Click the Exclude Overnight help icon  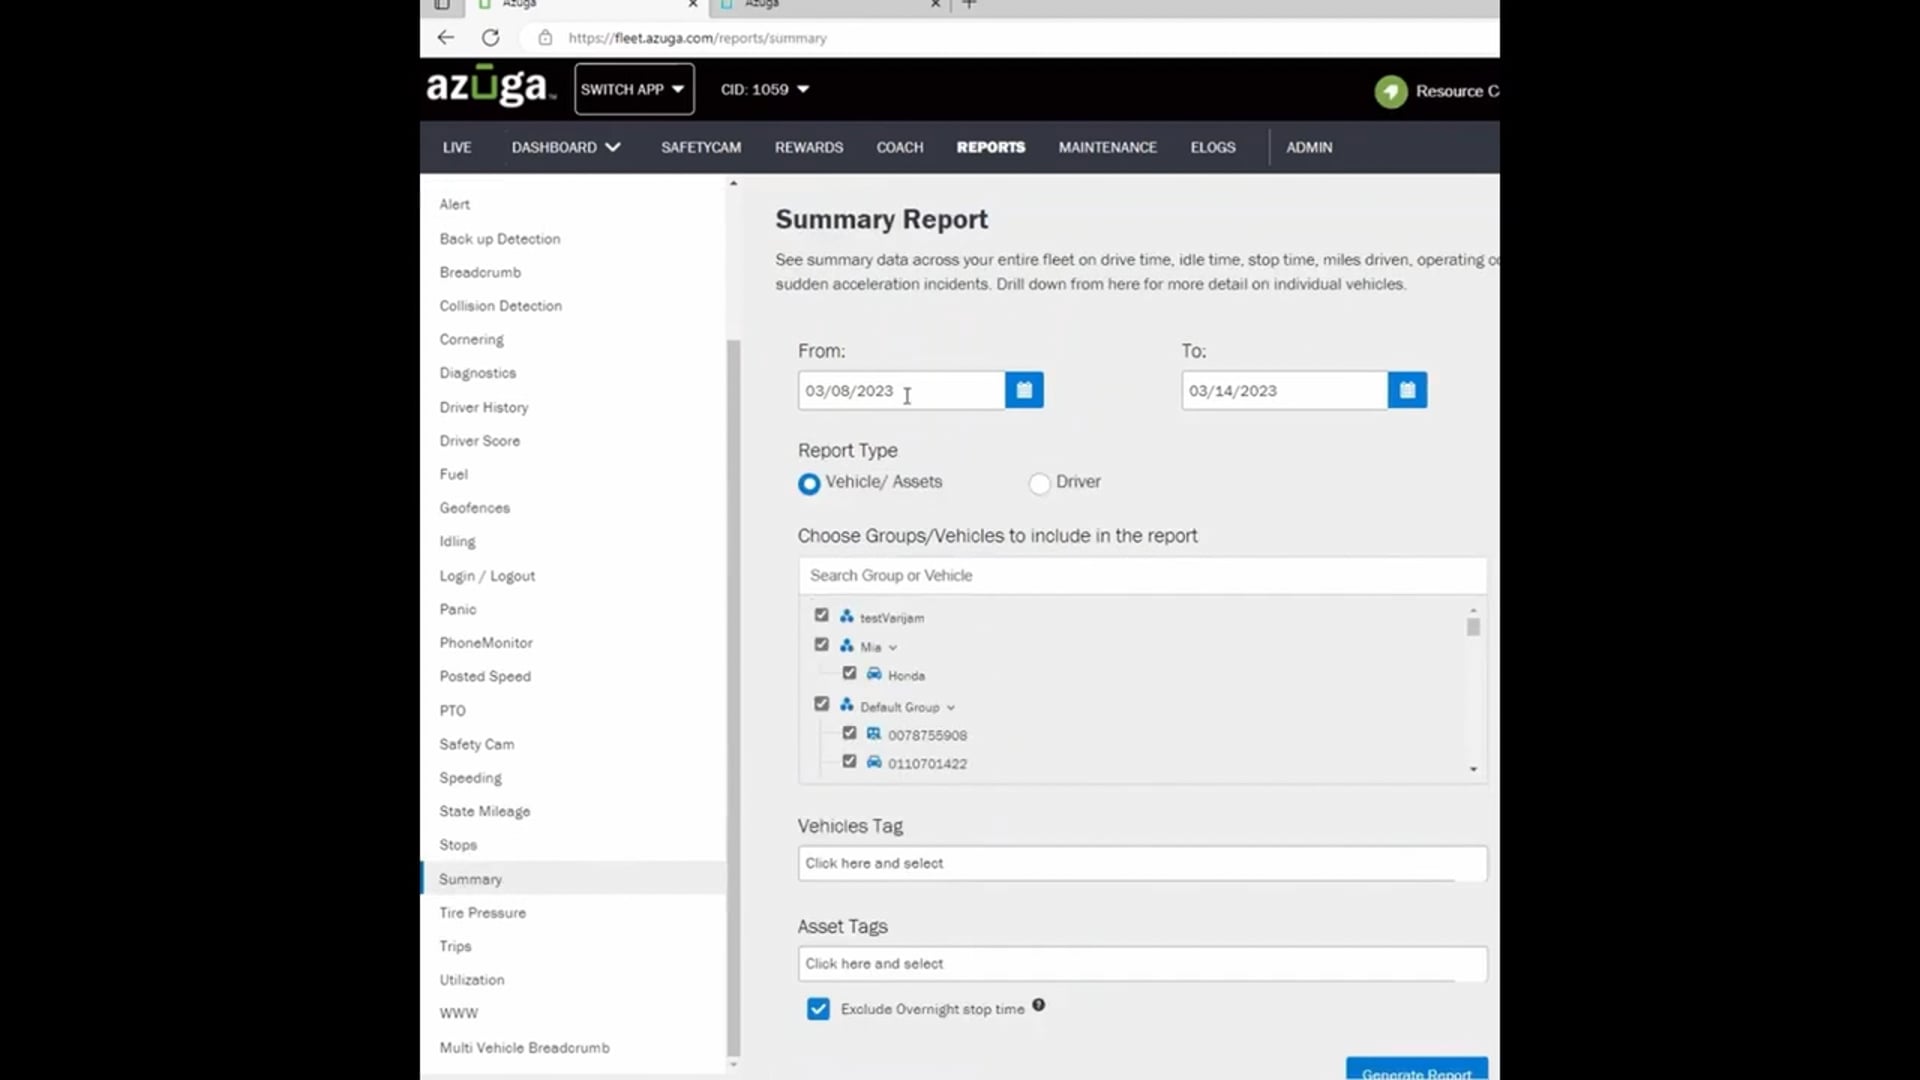[1038, 1005]
